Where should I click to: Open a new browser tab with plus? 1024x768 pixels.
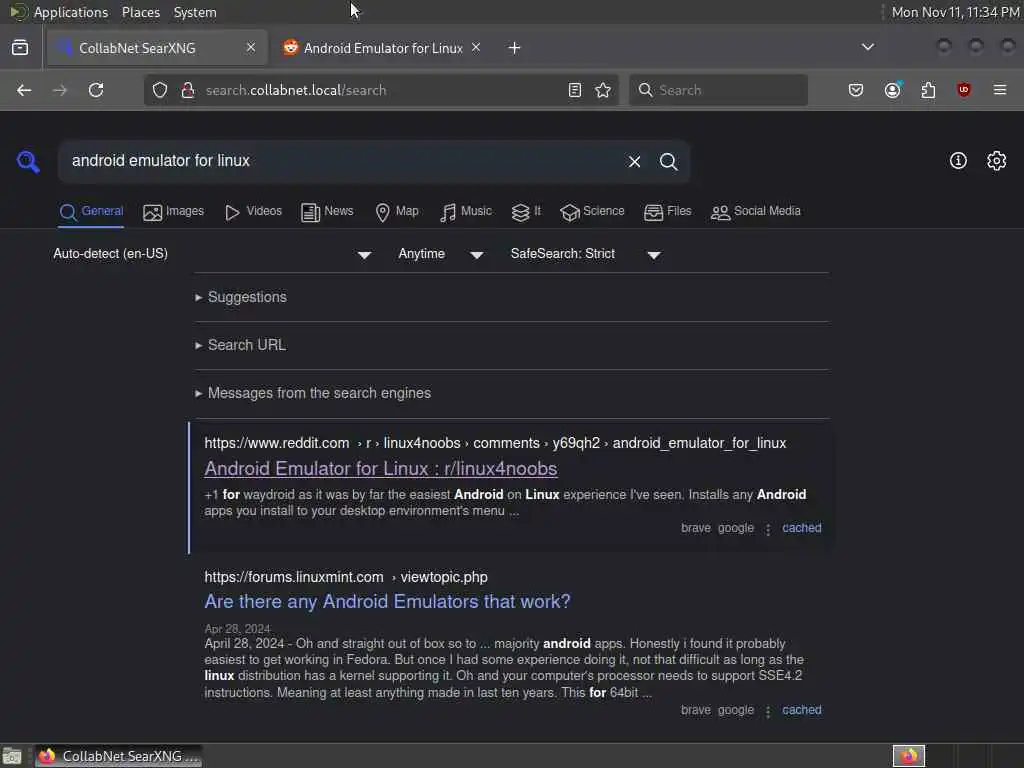[515, 48]
